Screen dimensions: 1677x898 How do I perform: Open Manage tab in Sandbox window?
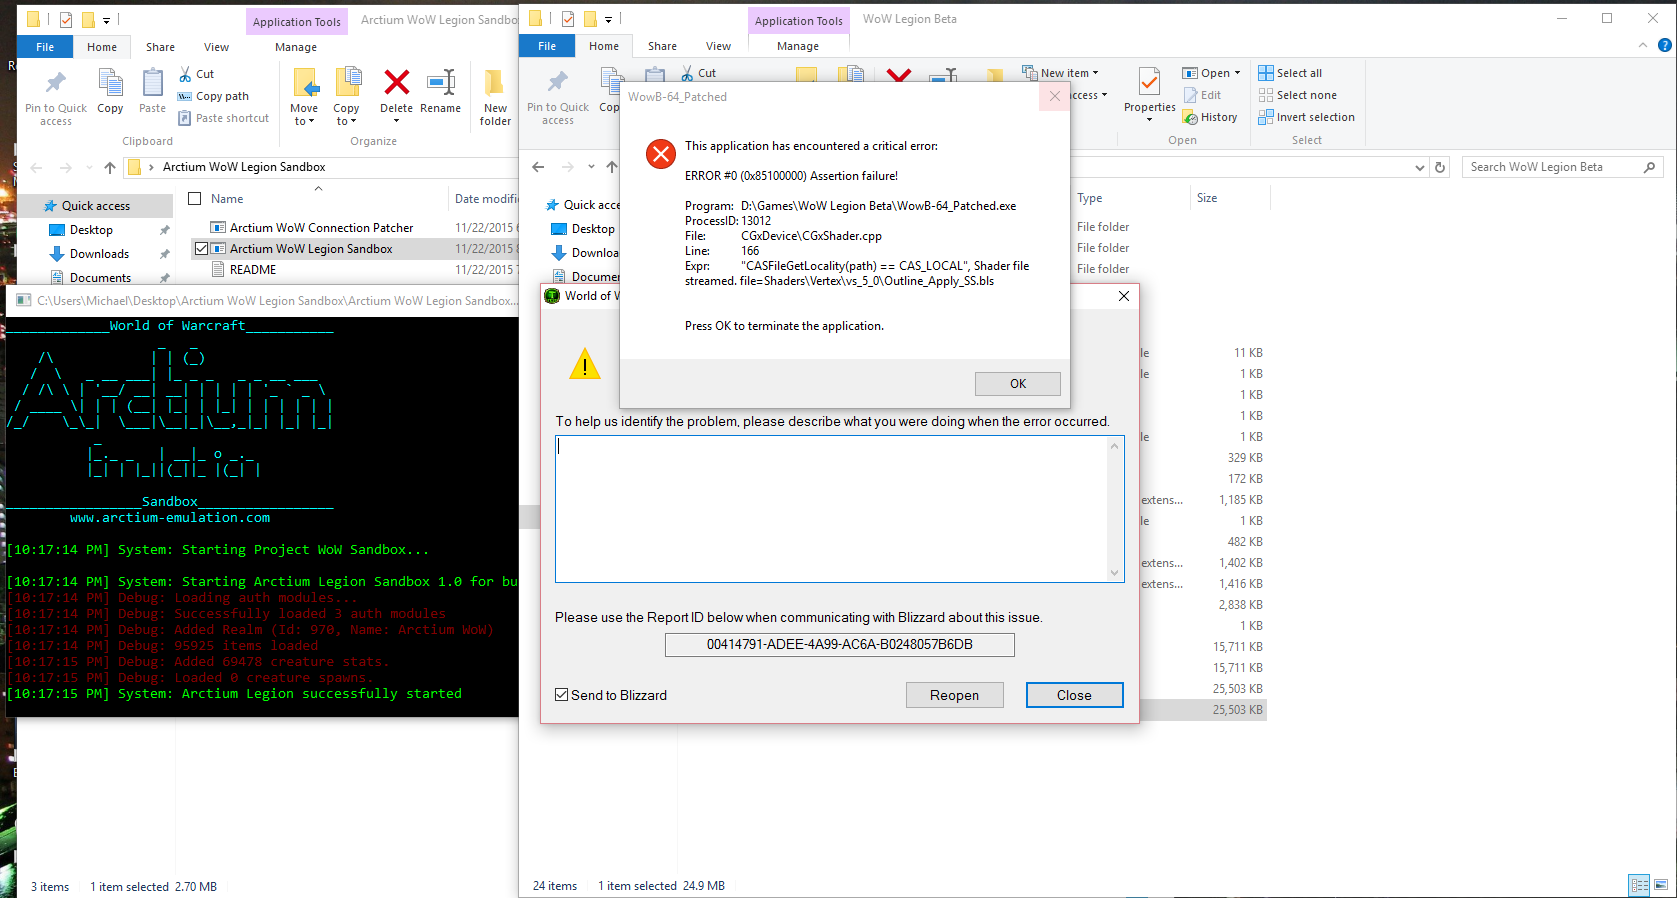(x=296, y=47)
